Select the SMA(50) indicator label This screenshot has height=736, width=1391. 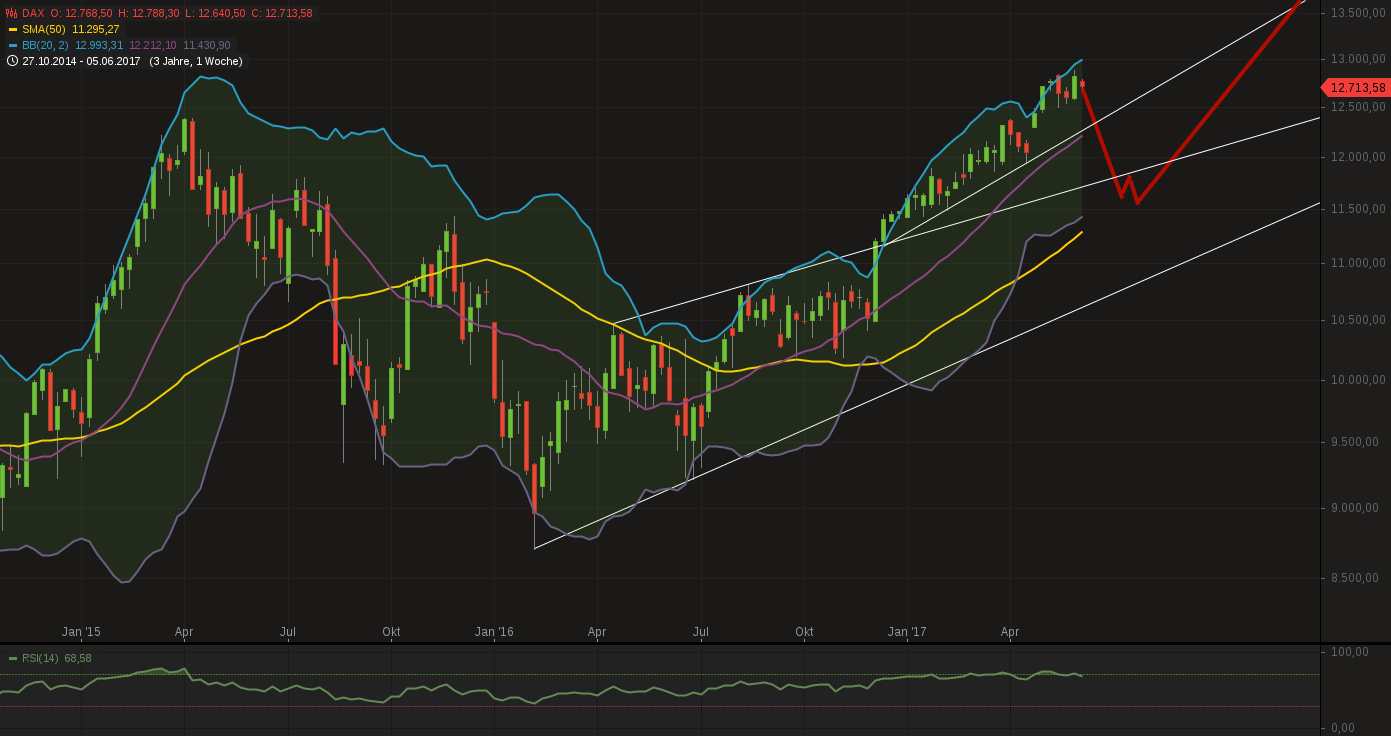click(x=43, y=29)
